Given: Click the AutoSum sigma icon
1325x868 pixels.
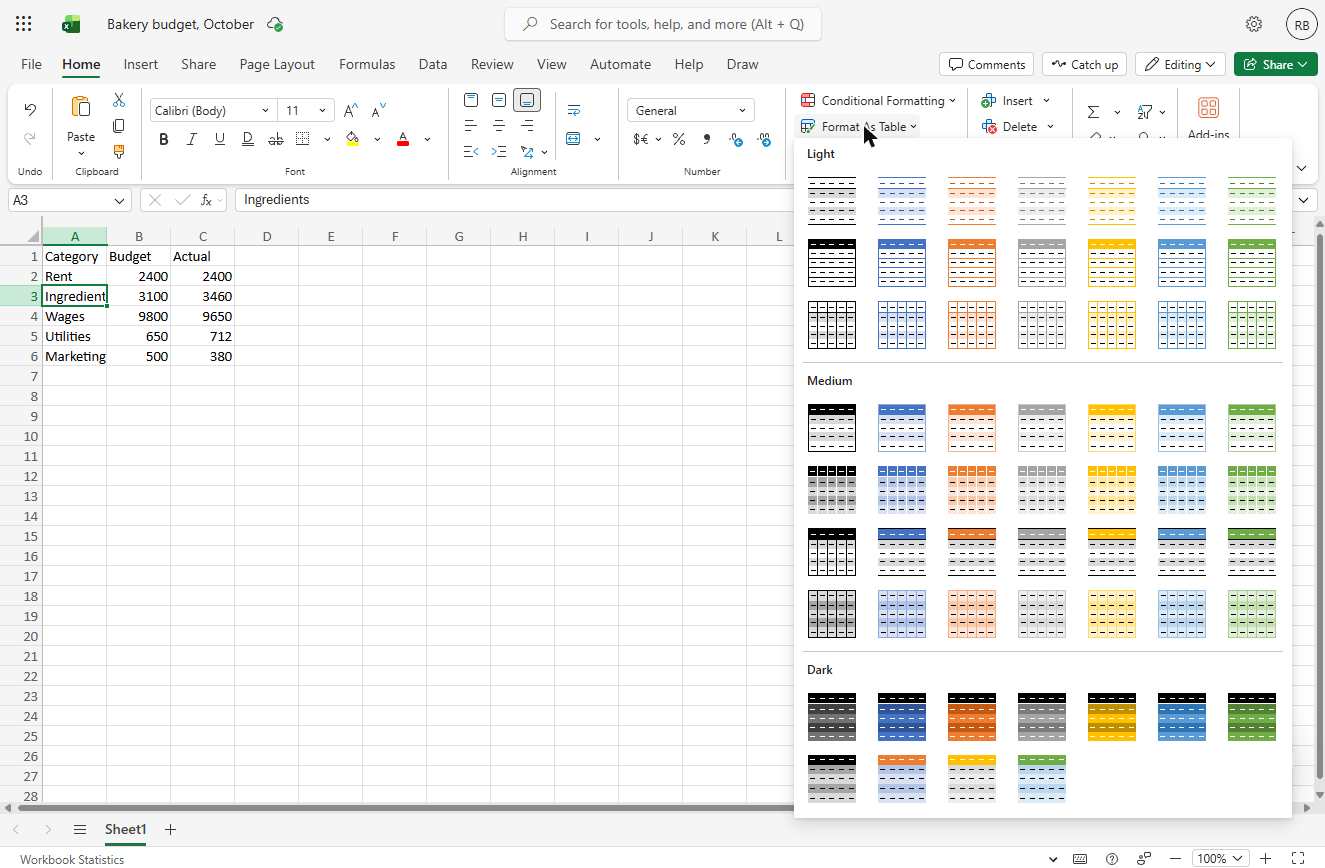Looking at the screenshot, I should (x=1093, y=112).
